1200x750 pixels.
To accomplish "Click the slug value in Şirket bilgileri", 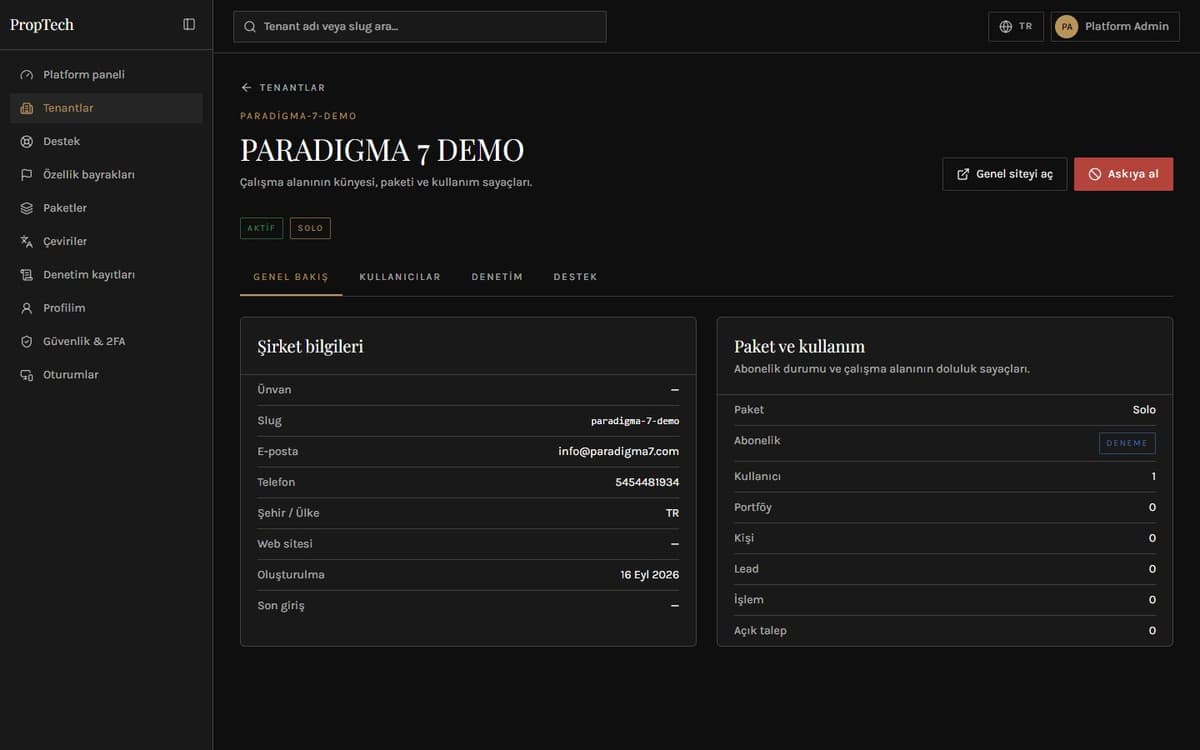I will [x=635, y=421].
